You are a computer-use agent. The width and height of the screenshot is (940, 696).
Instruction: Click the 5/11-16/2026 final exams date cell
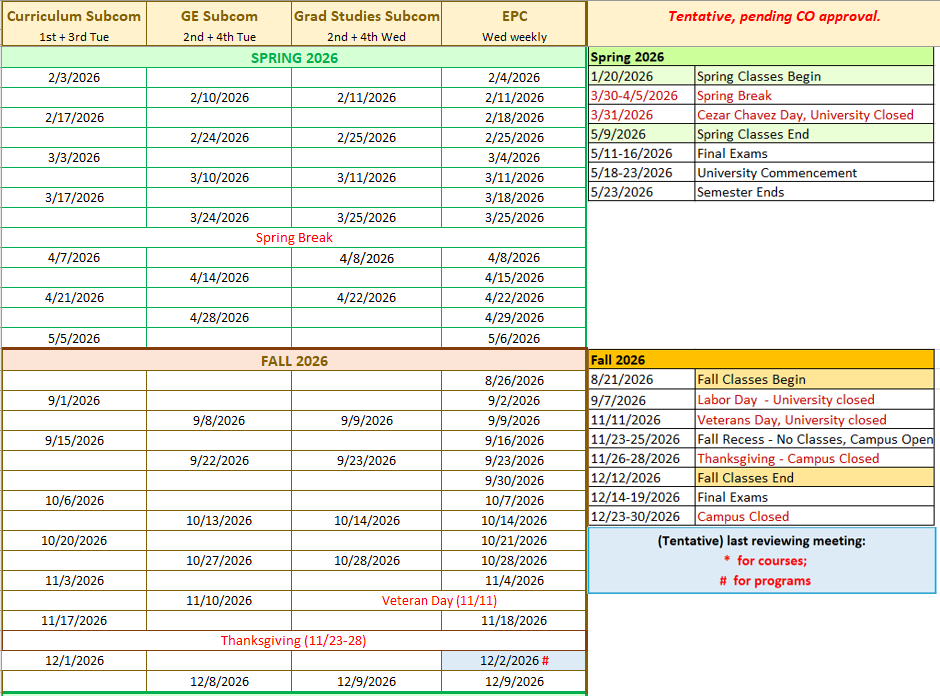[x=641, y=154]
